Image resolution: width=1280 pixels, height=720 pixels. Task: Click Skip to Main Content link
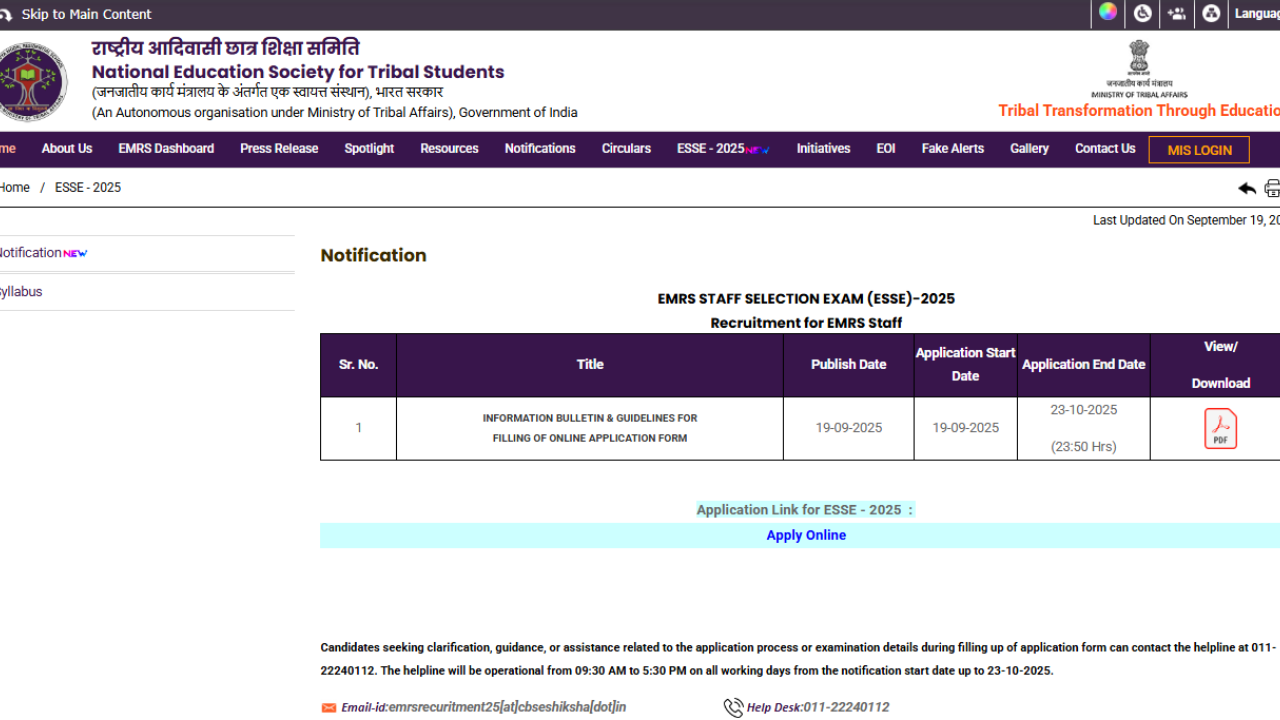[x=86, y=14]
